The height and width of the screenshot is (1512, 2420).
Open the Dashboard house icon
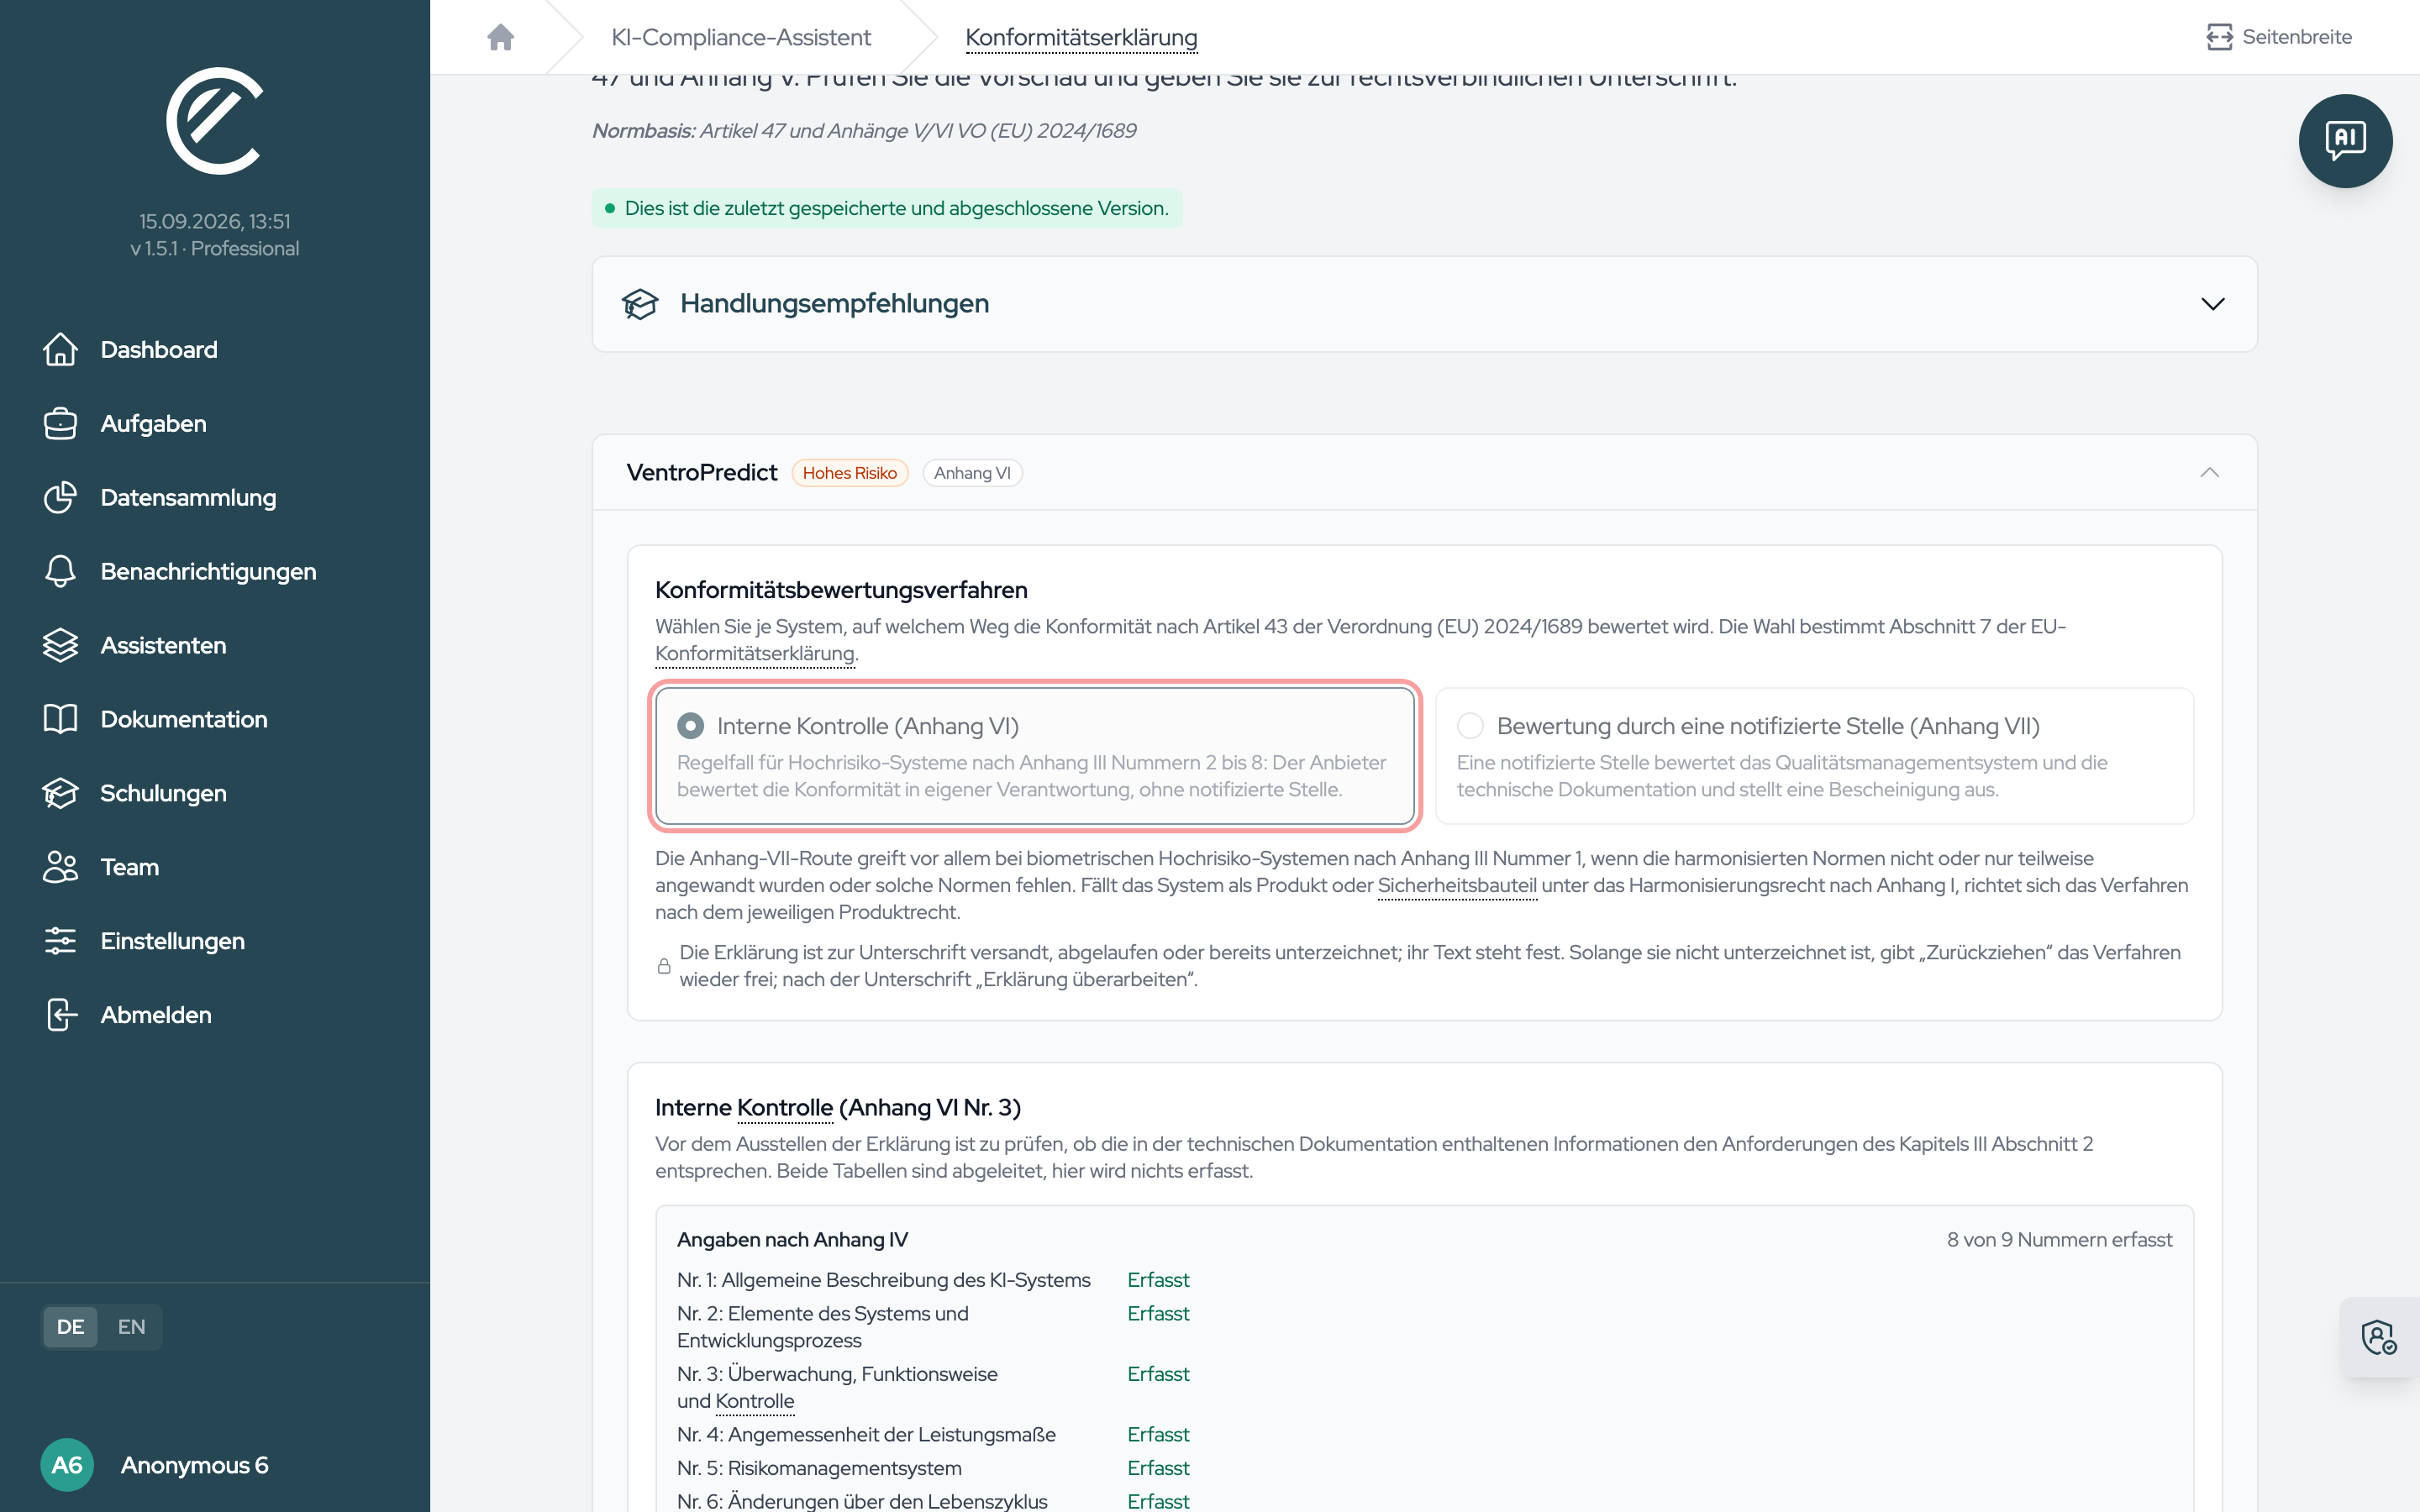60,350
